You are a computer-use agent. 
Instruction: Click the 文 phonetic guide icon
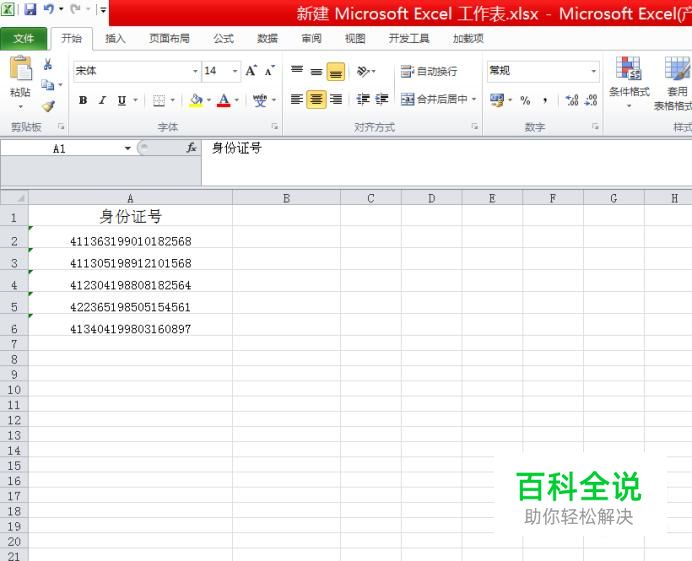pos(260,100)
